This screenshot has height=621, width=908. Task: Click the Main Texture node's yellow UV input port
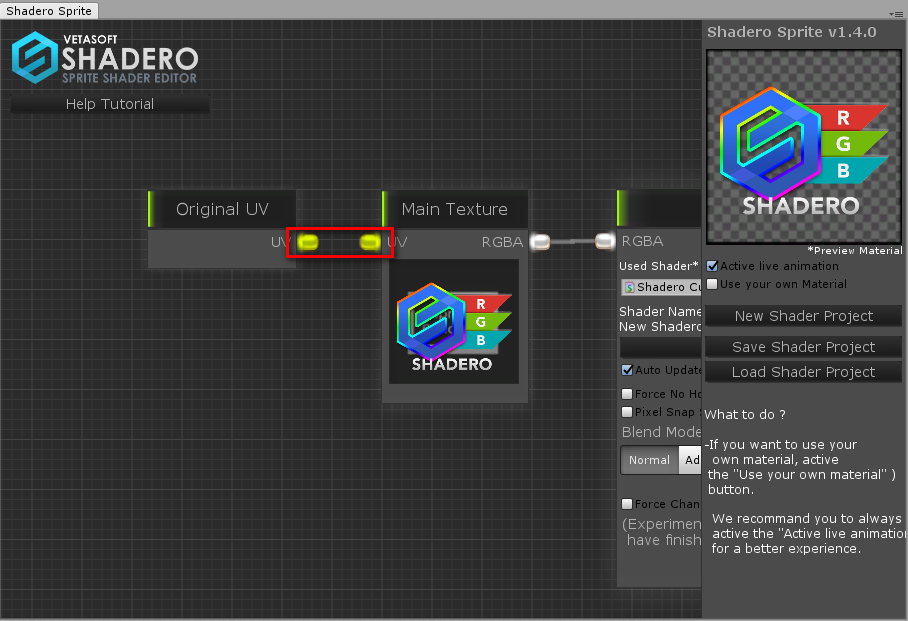click(370, 242)
